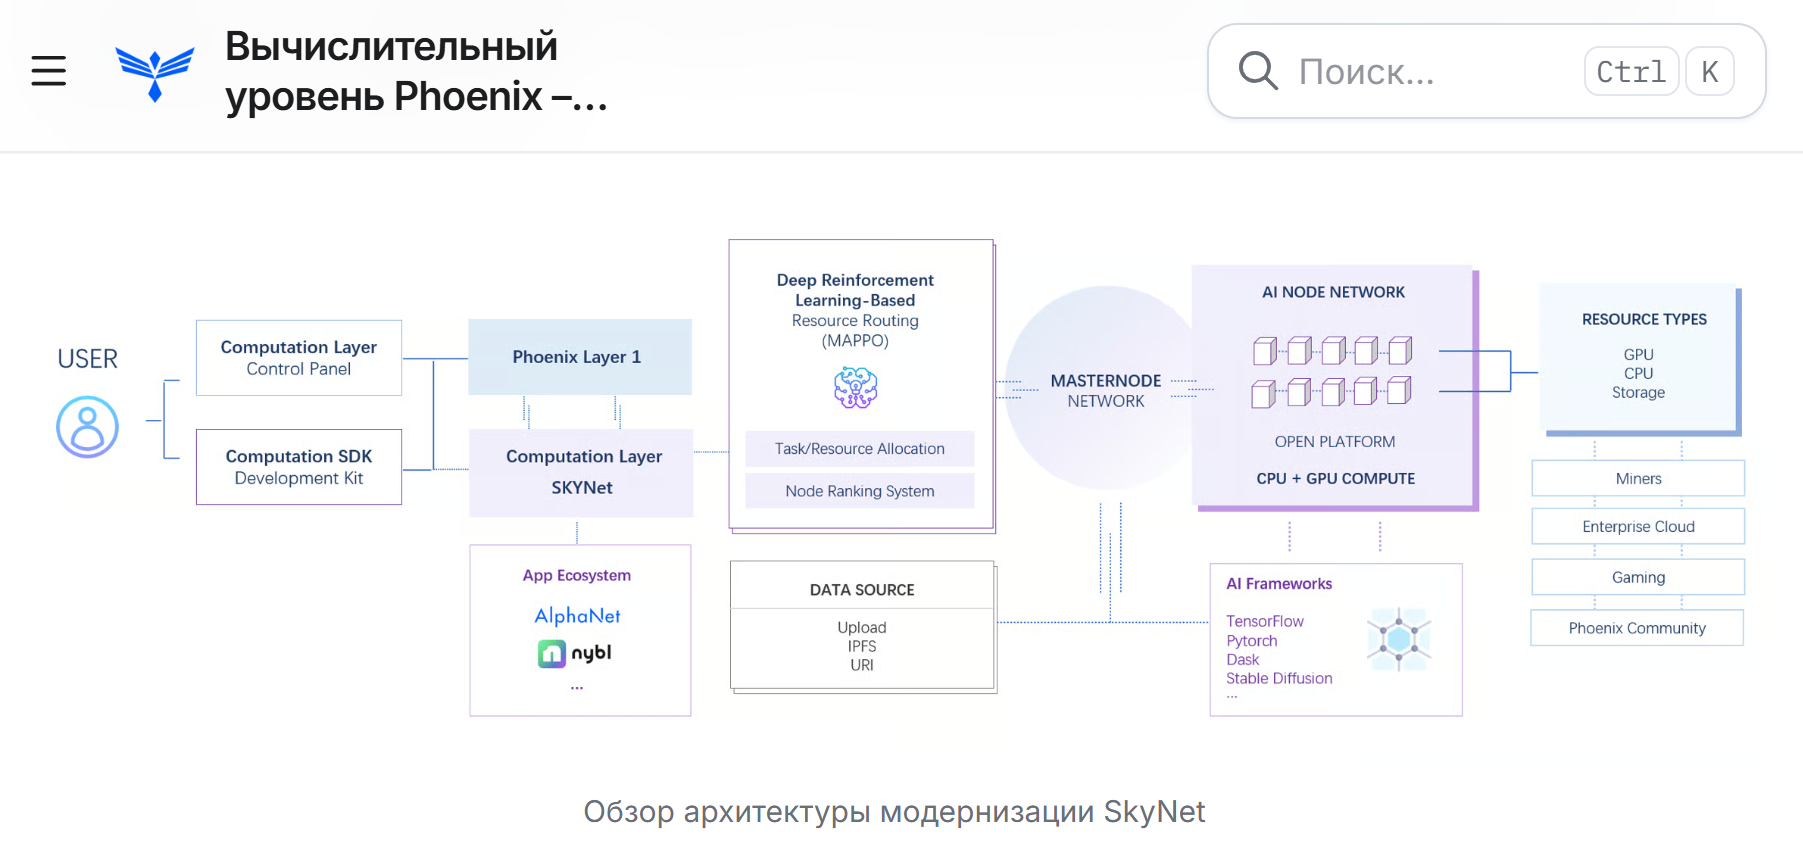Click the 'Phoenix Community' box
The width and height of the screenshot is (1803, 859).
[1637, 628]
